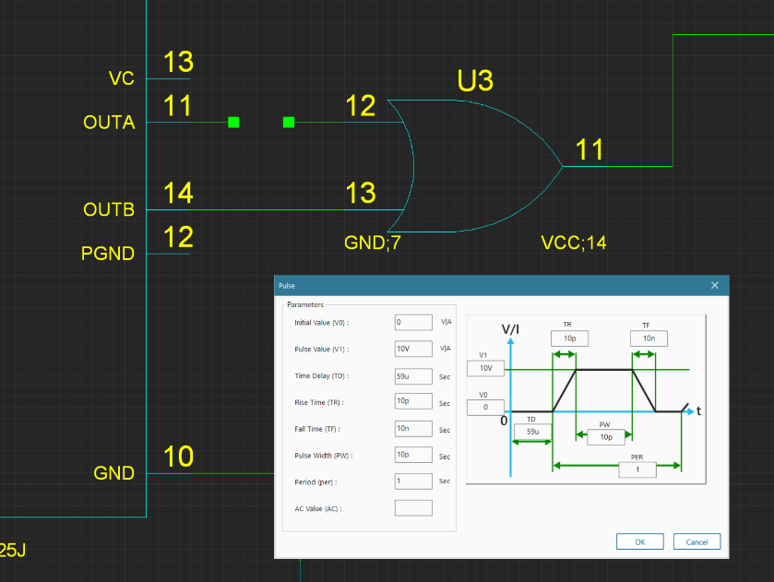Screen dimensions: 774x582
Task: Click the empty AC Value (AC) field
Action: [413, 508]
